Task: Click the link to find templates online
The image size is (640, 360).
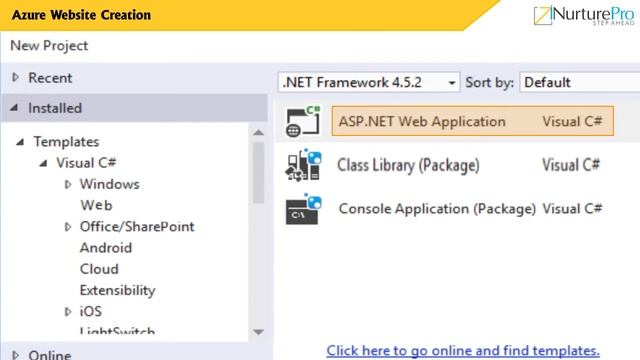Action: tap(463, 351)
